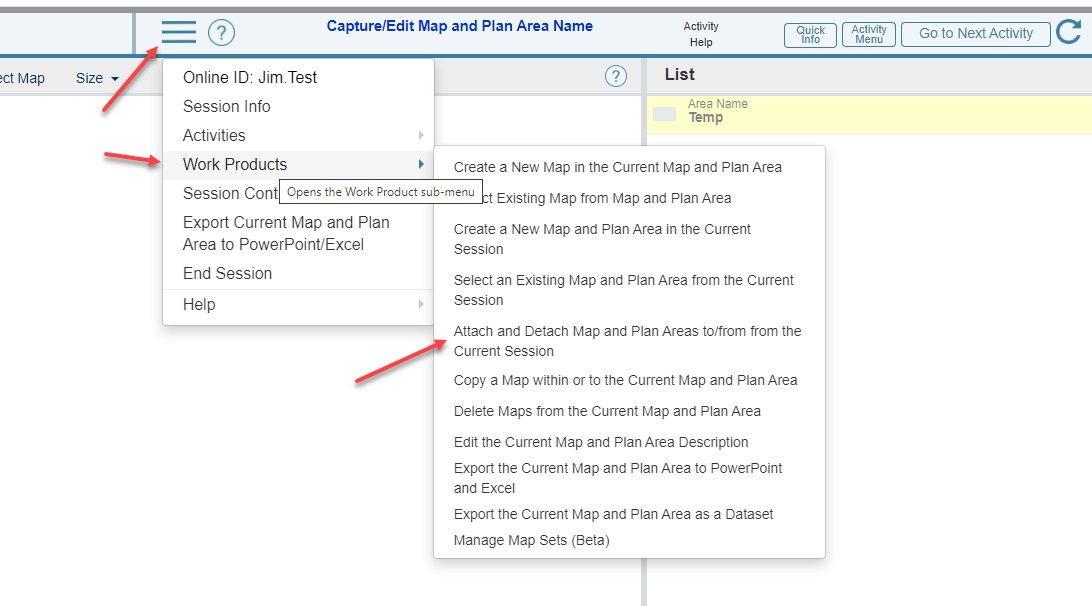
Task: Choose Create a New Map in the Current Map and Plan Area
Action: click(629, 167)
